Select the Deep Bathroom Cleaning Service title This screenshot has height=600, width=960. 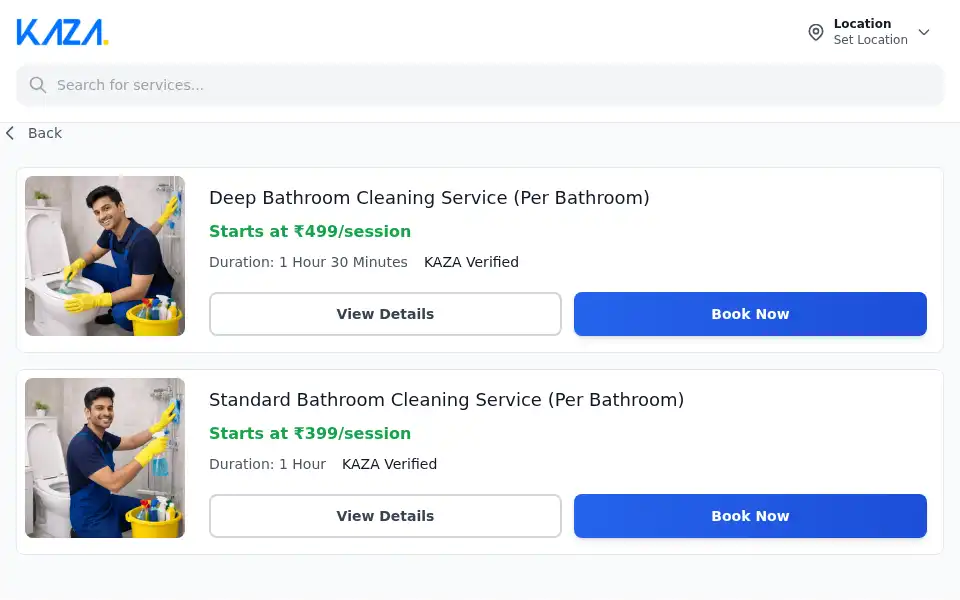point(429,198)
